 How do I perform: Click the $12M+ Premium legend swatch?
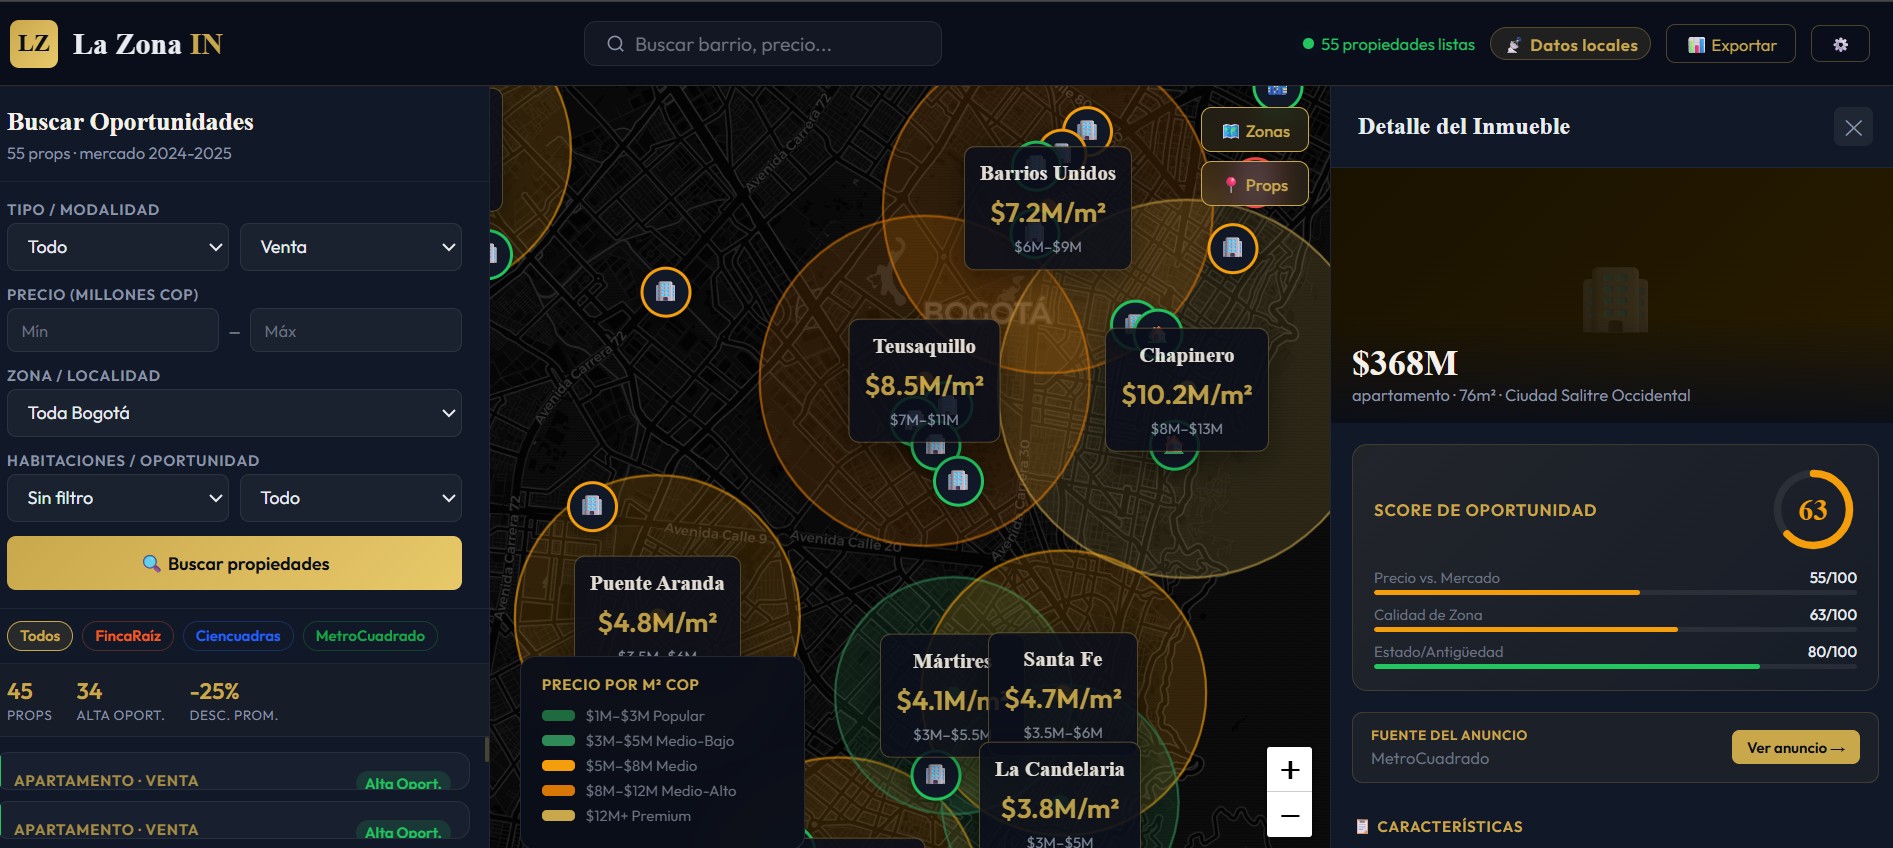coord(558,816)
